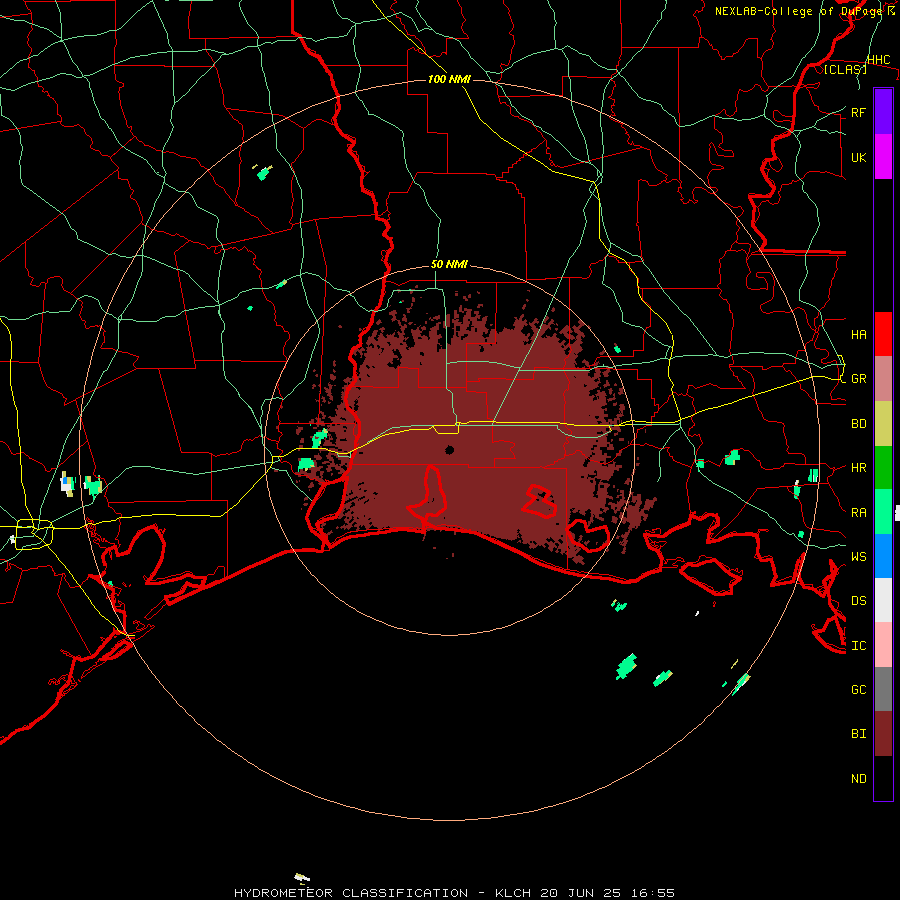Click the DS legend label

858,600
